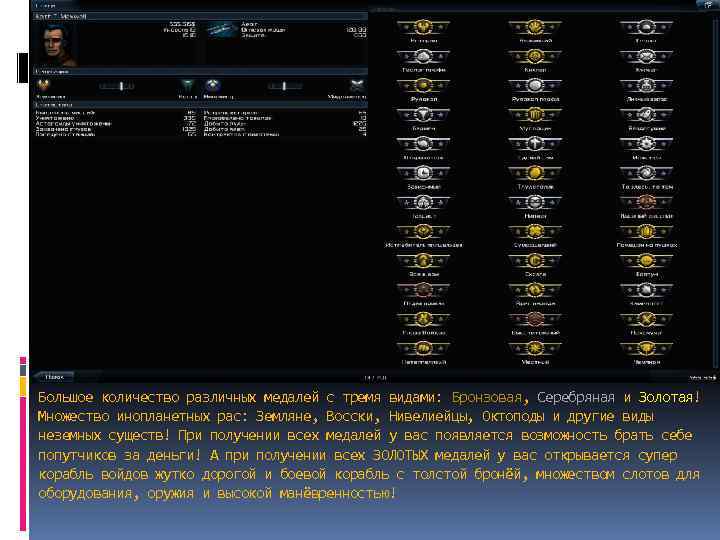This screenshot has width=720, height=540.
Task: Select the gold medal directly below Скряга
Action: [x=534, y=291]
